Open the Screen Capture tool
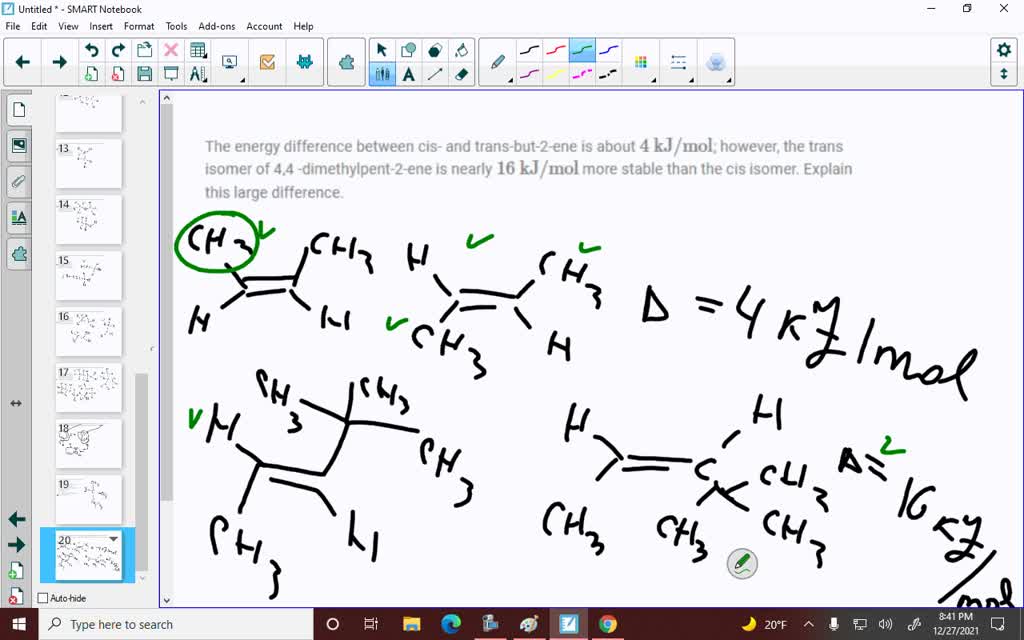The height and width of the screenshot is (640, 1024). tap(229, 59)
